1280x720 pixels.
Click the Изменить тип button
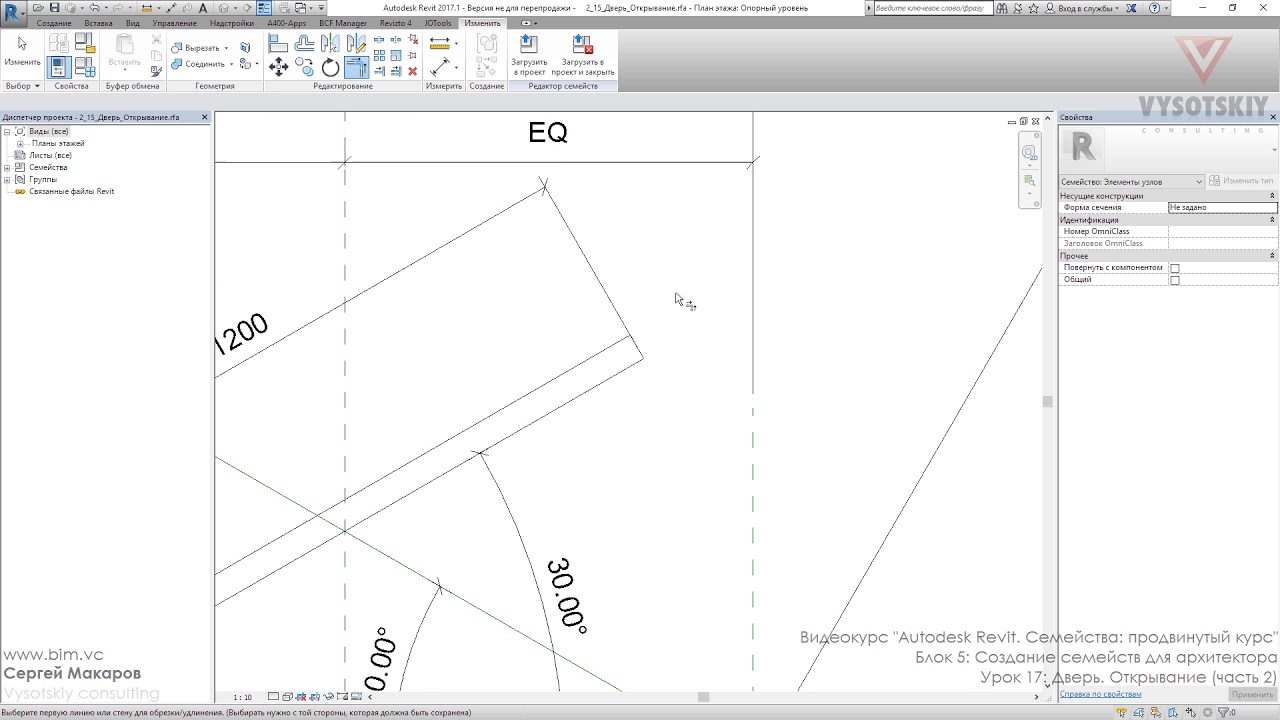(x=1241, y=181)
